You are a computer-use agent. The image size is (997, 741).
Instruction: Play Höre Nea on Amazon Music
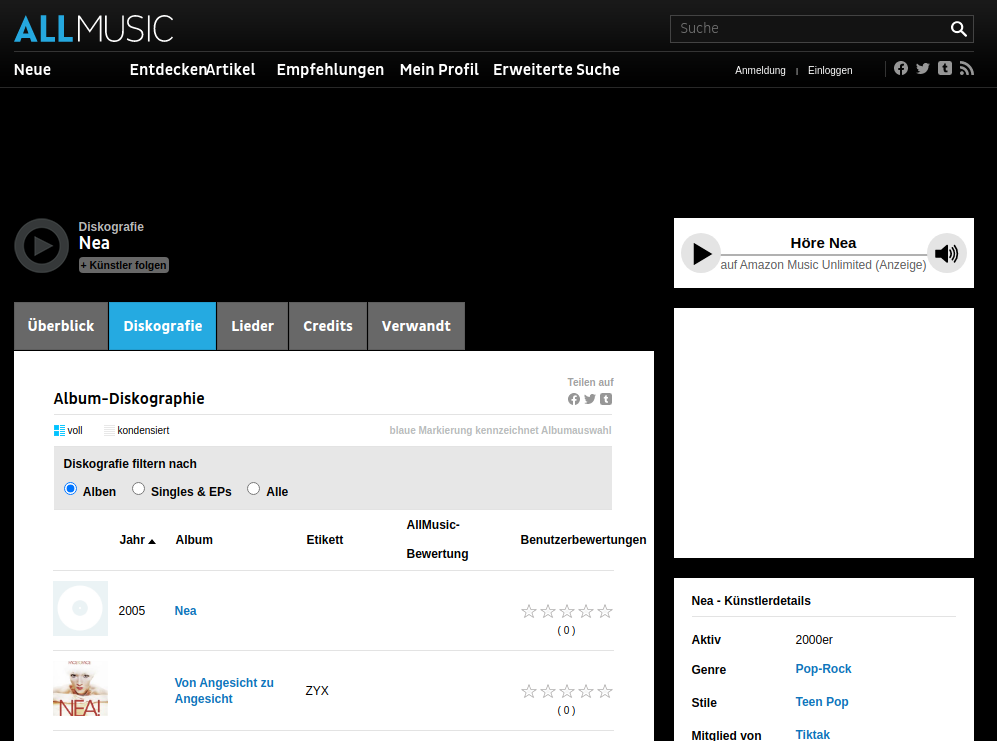point(701,253)
